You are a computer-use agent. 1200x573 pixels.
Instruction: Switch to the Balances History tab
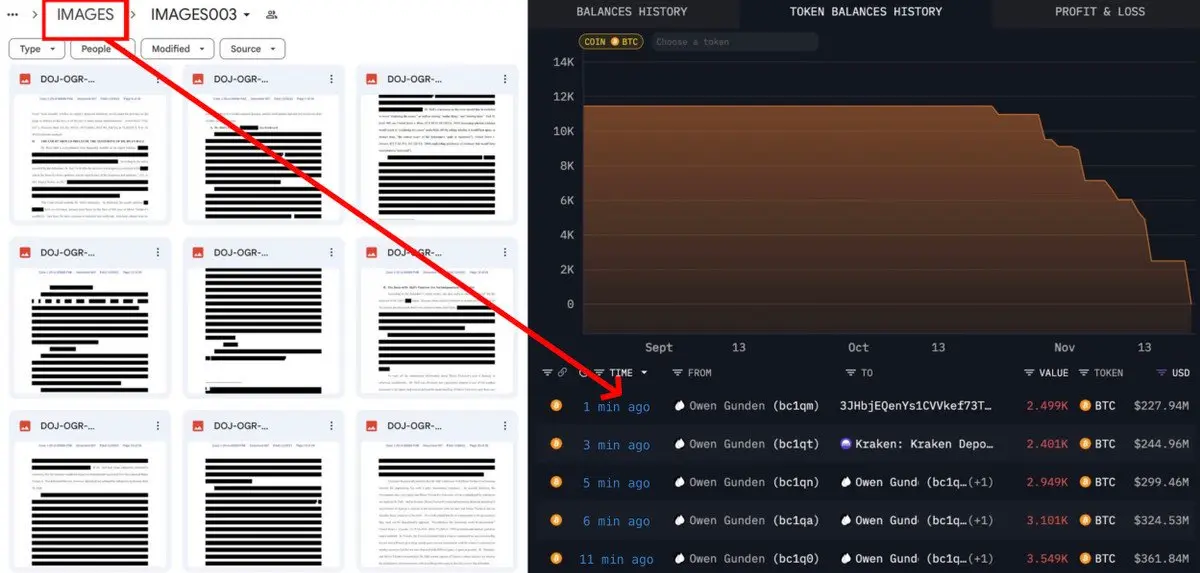point(632,12)
